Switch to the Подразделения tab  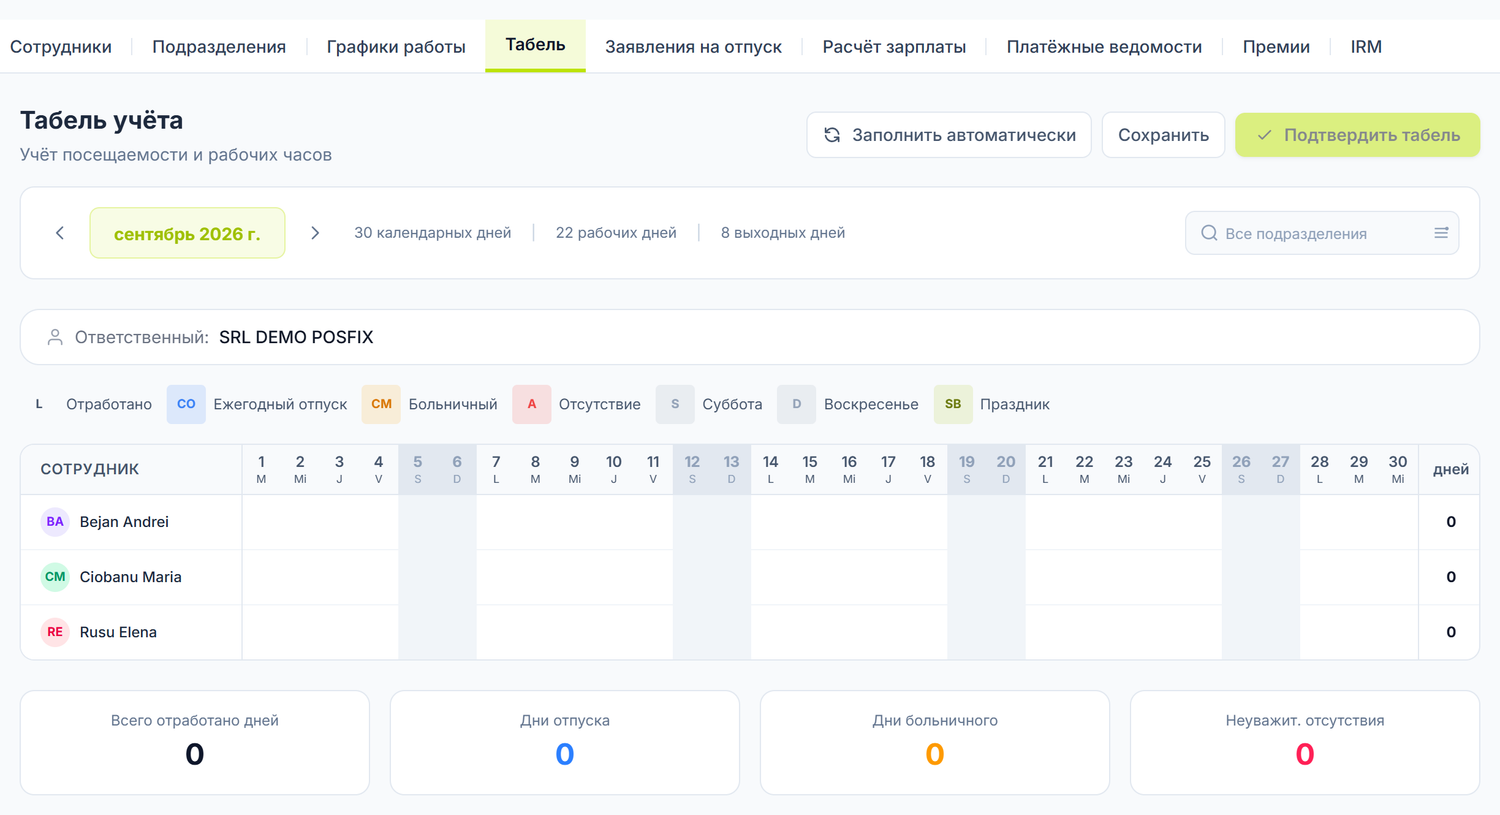point(219,47)
